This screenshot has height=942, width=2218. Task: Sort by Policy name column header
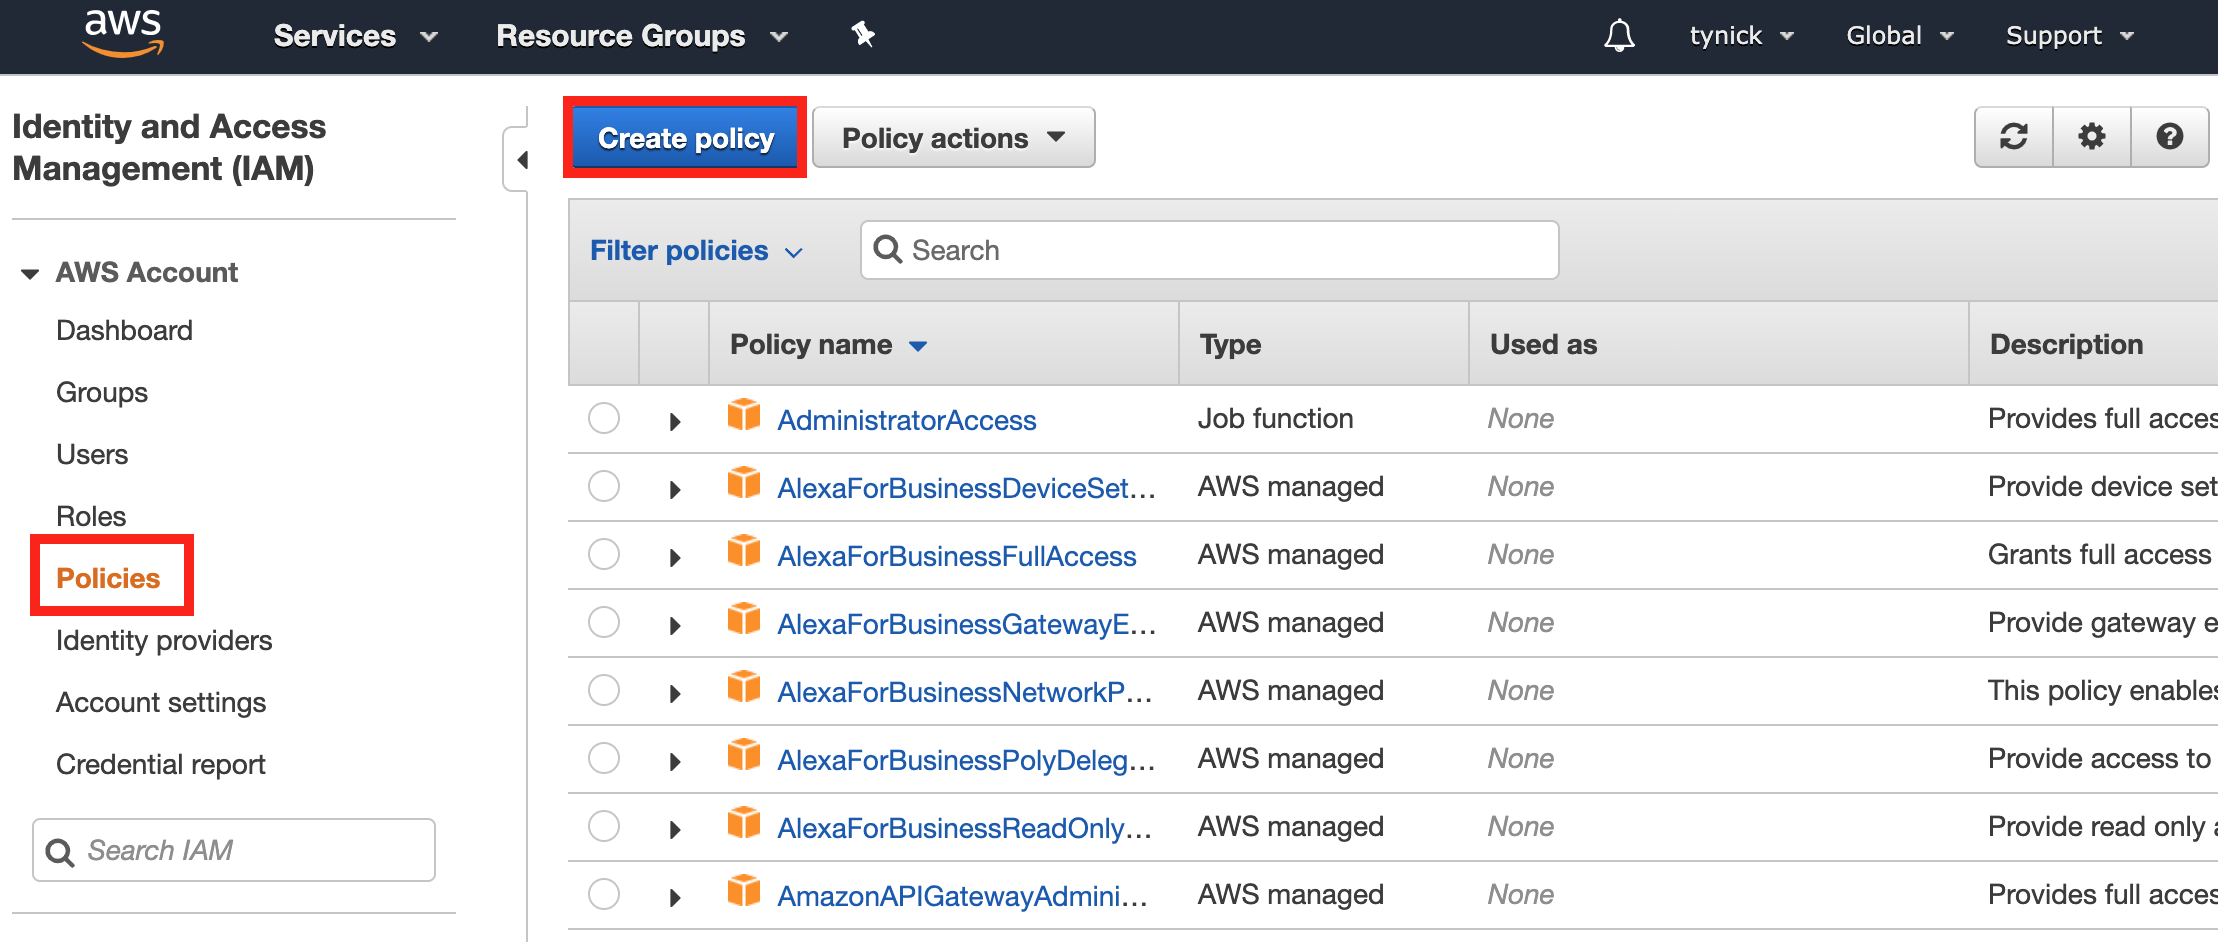point(829,344)
